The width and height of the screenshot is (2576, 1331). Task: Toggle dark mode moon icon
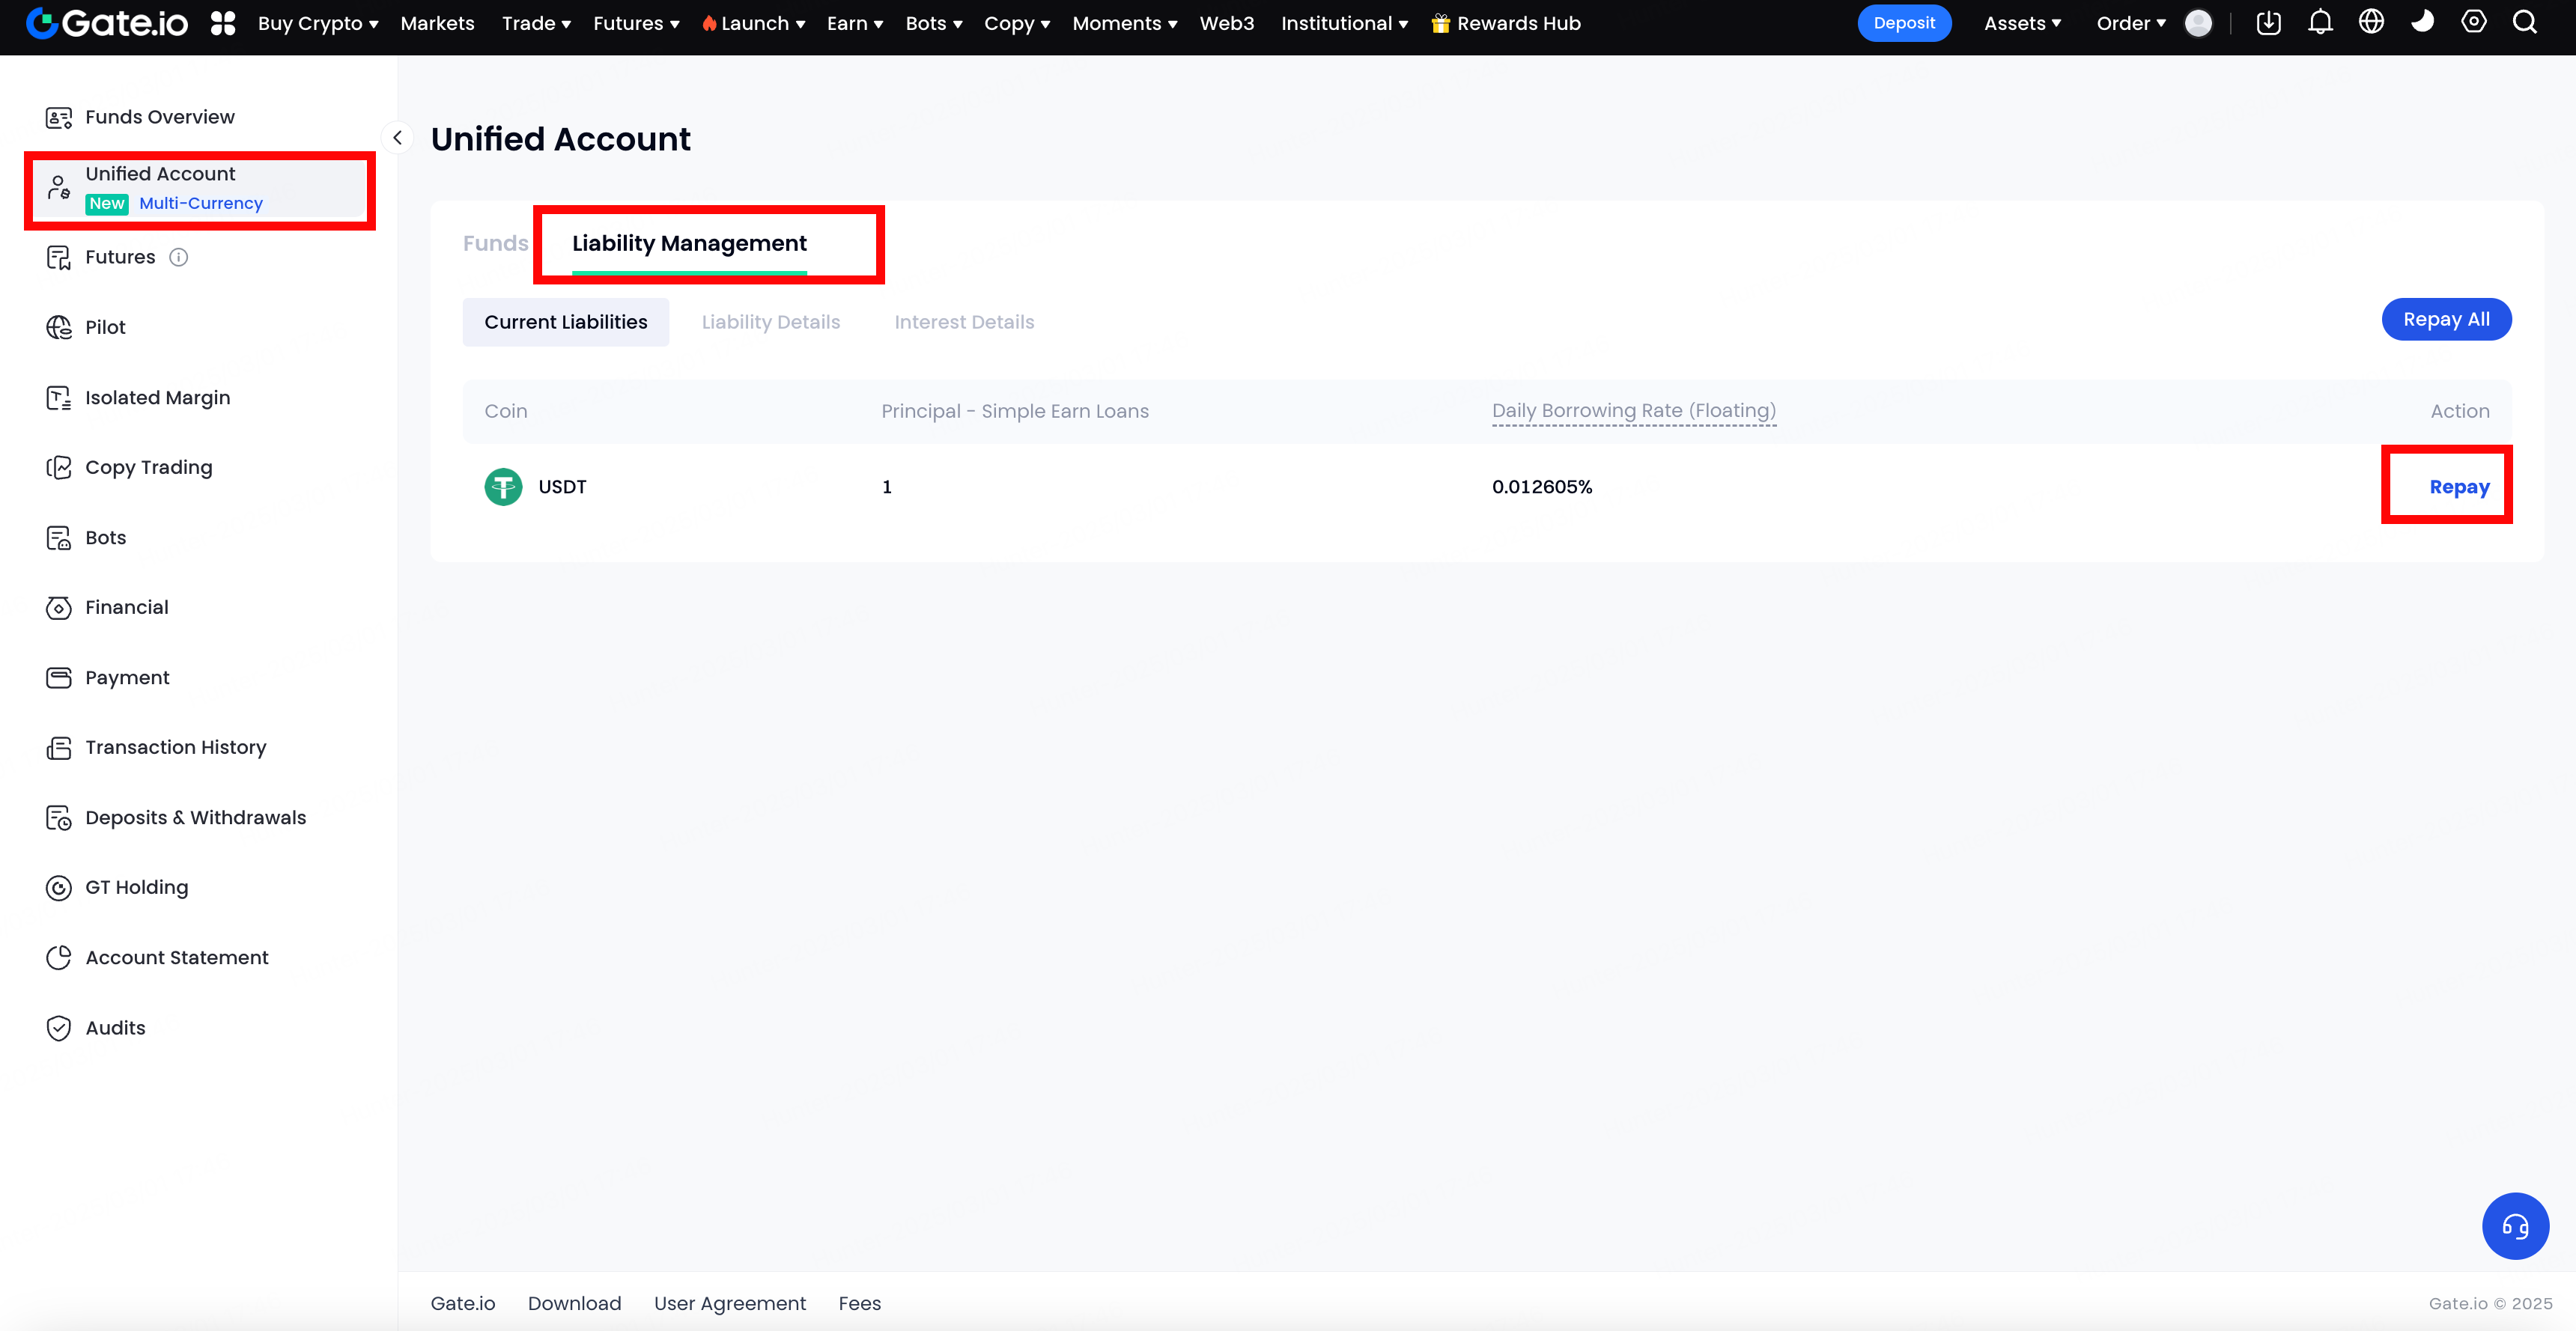(x=2422, y=22)
